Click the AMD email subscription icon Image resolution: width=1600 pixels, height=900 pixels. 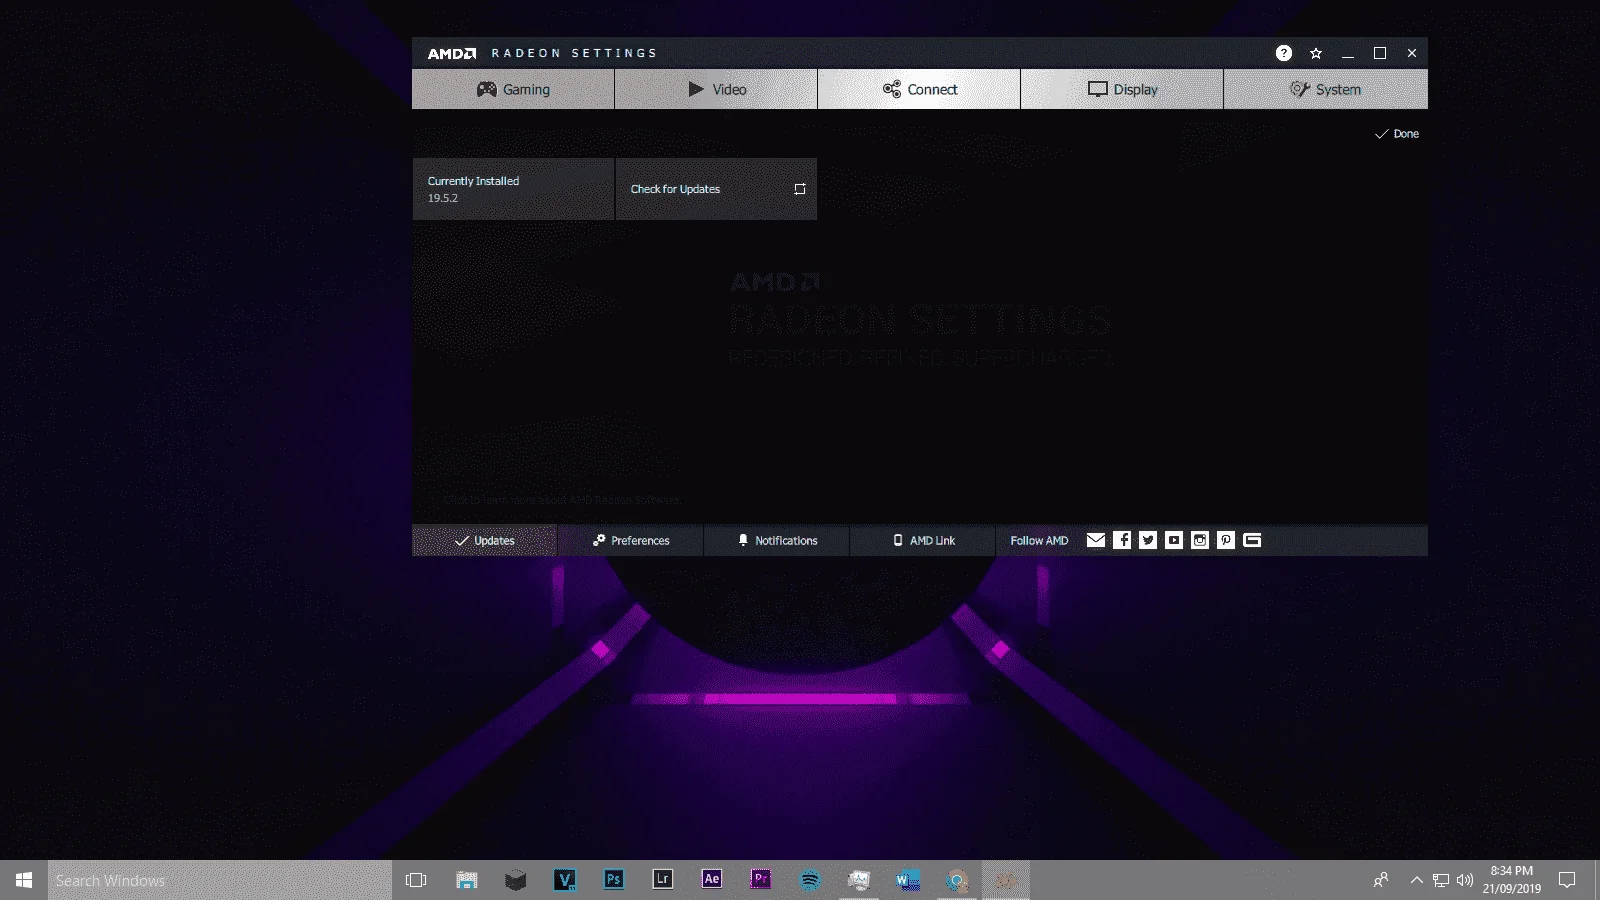click(1096, 540)
